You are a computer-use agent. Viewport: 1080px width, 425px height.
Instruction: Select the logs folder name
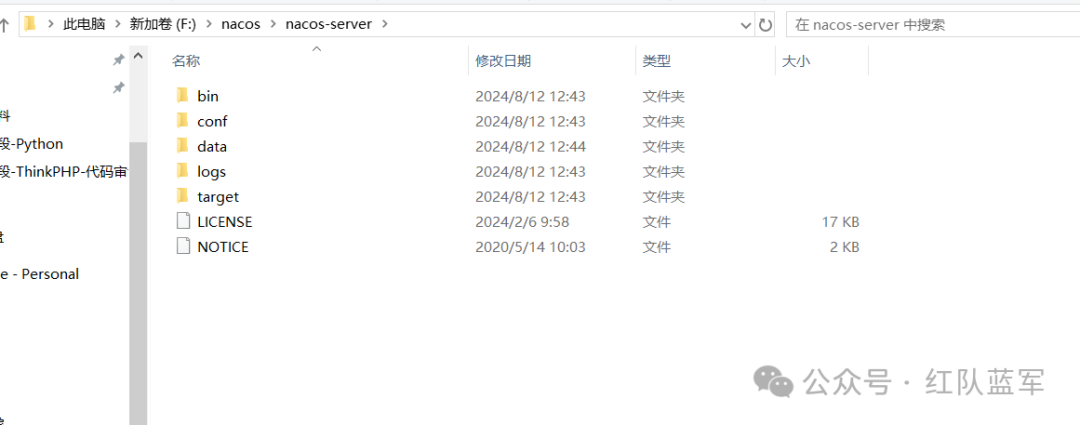click(x=211, y=172)
